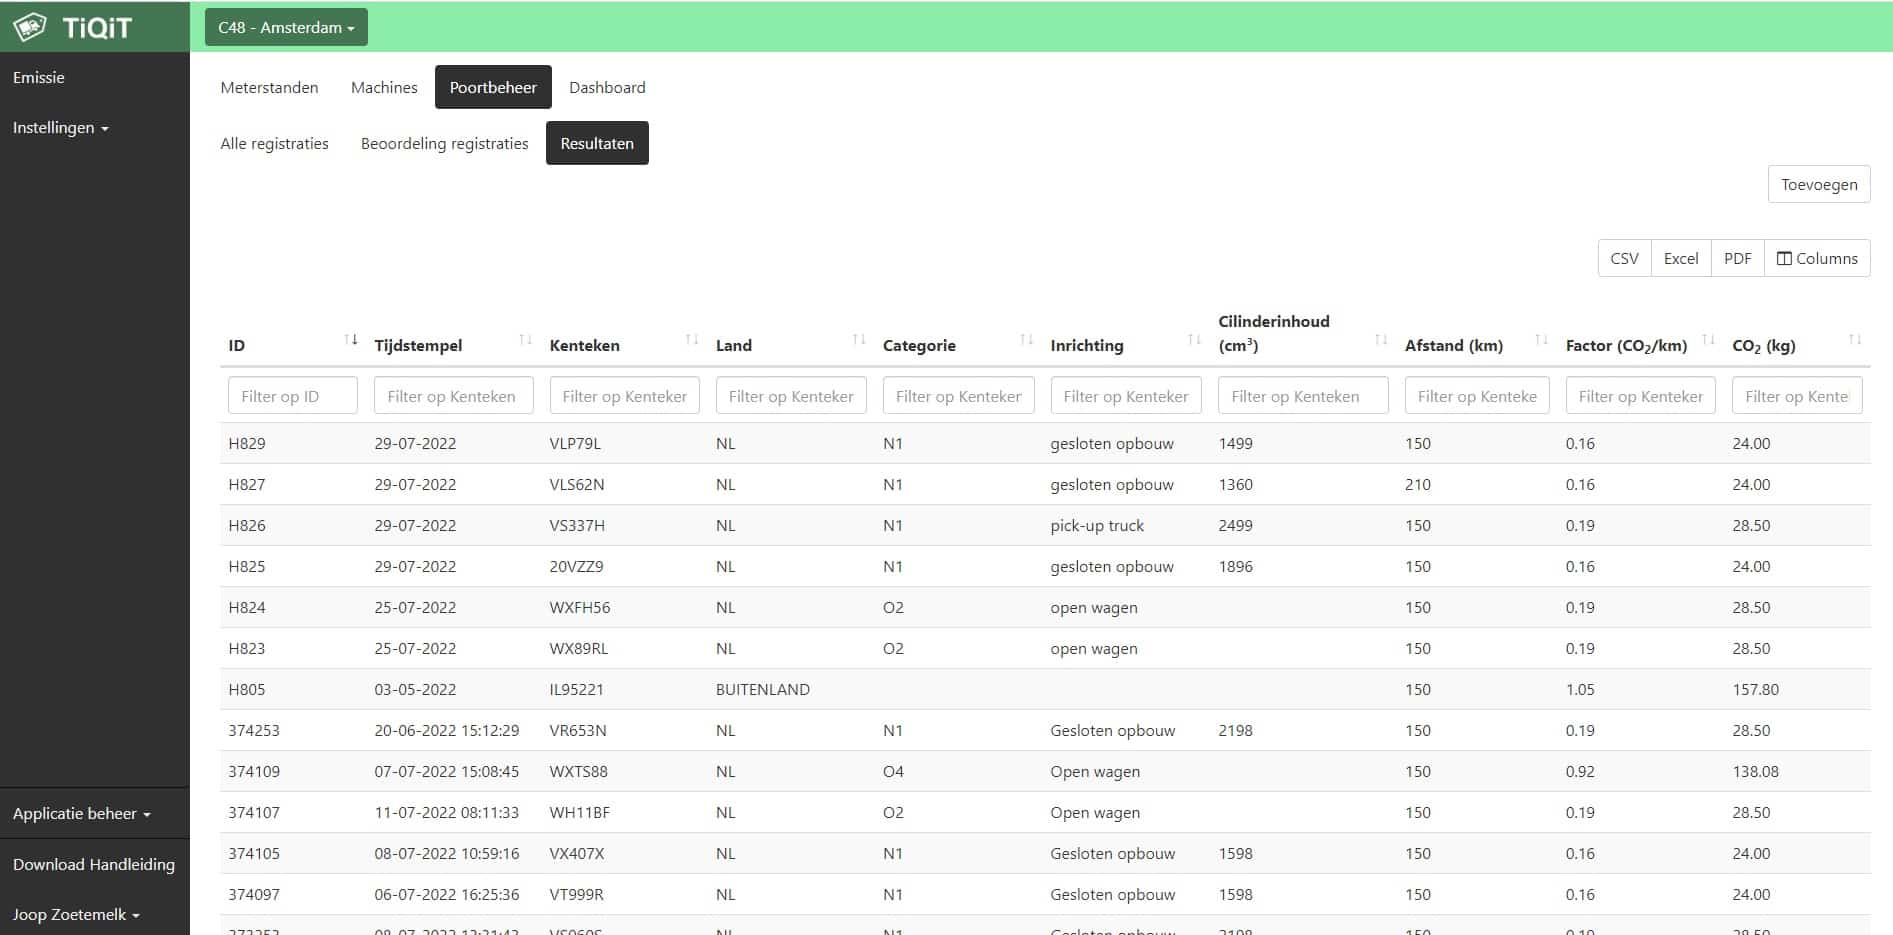
Task: Sort table by ID column arrows
Action: pos(351,340)
